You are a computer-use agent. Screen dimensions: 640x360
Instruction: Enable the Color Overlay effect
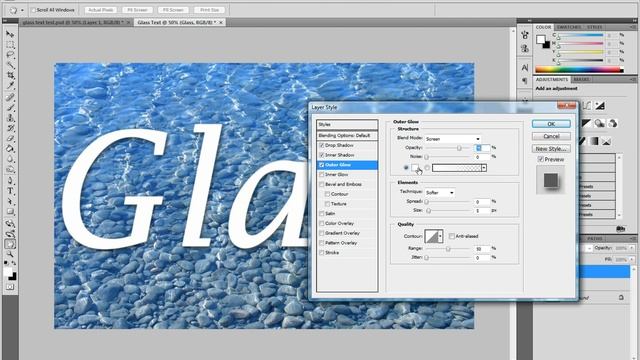click(x=322, y=223)
